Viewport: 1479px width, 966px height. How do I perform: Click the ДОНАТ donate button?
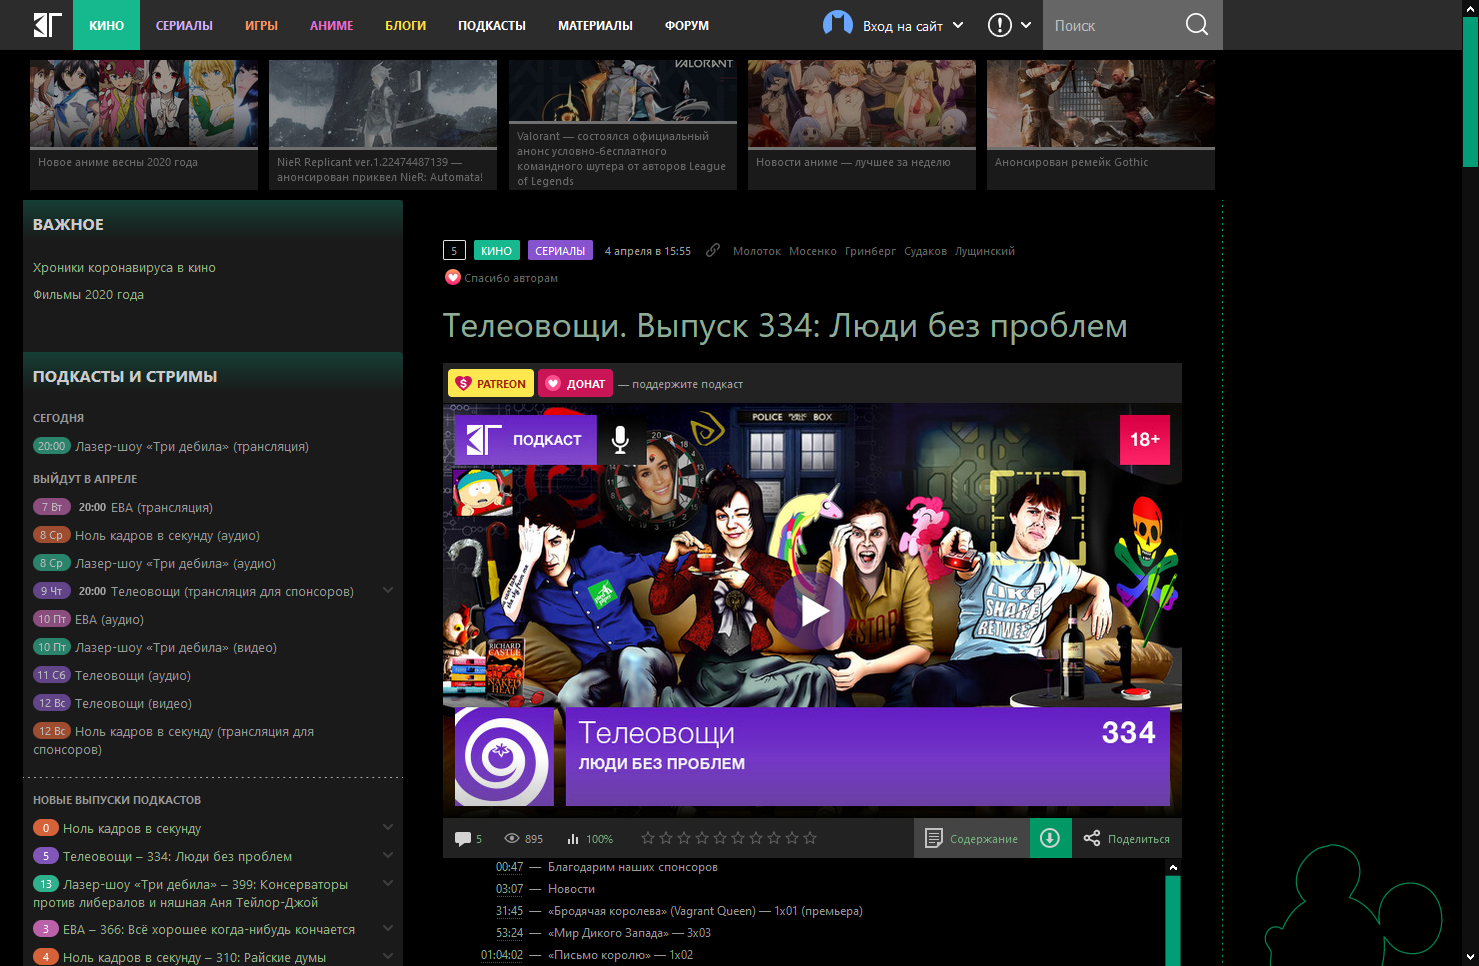pyautogui.click(x=575, y=383)
